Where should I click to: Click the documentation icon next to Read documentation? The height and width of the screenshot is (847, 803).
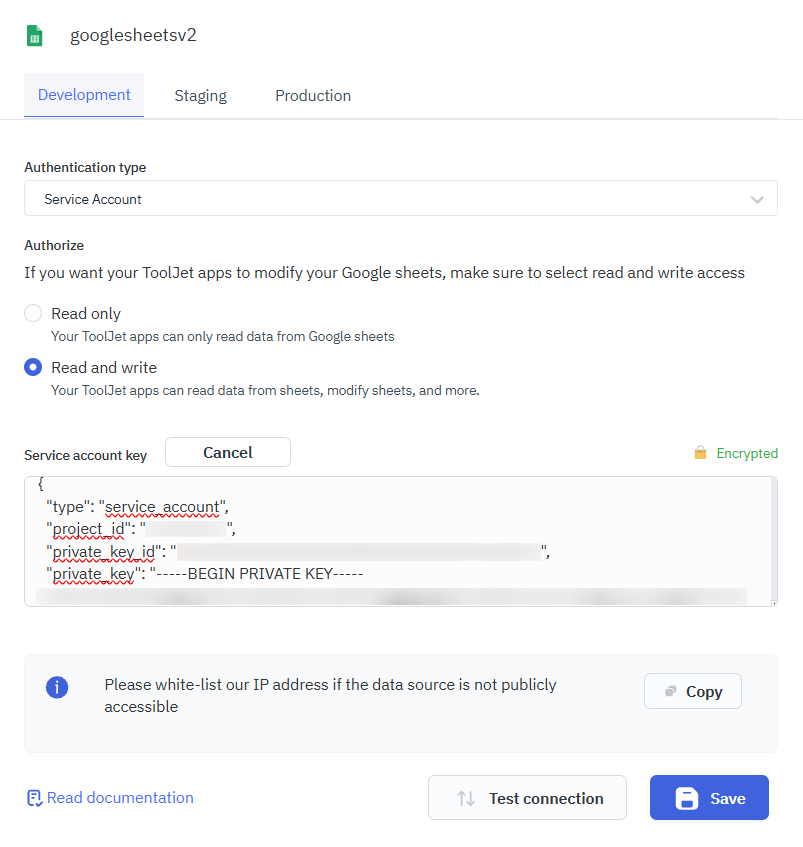pos(34,797)
